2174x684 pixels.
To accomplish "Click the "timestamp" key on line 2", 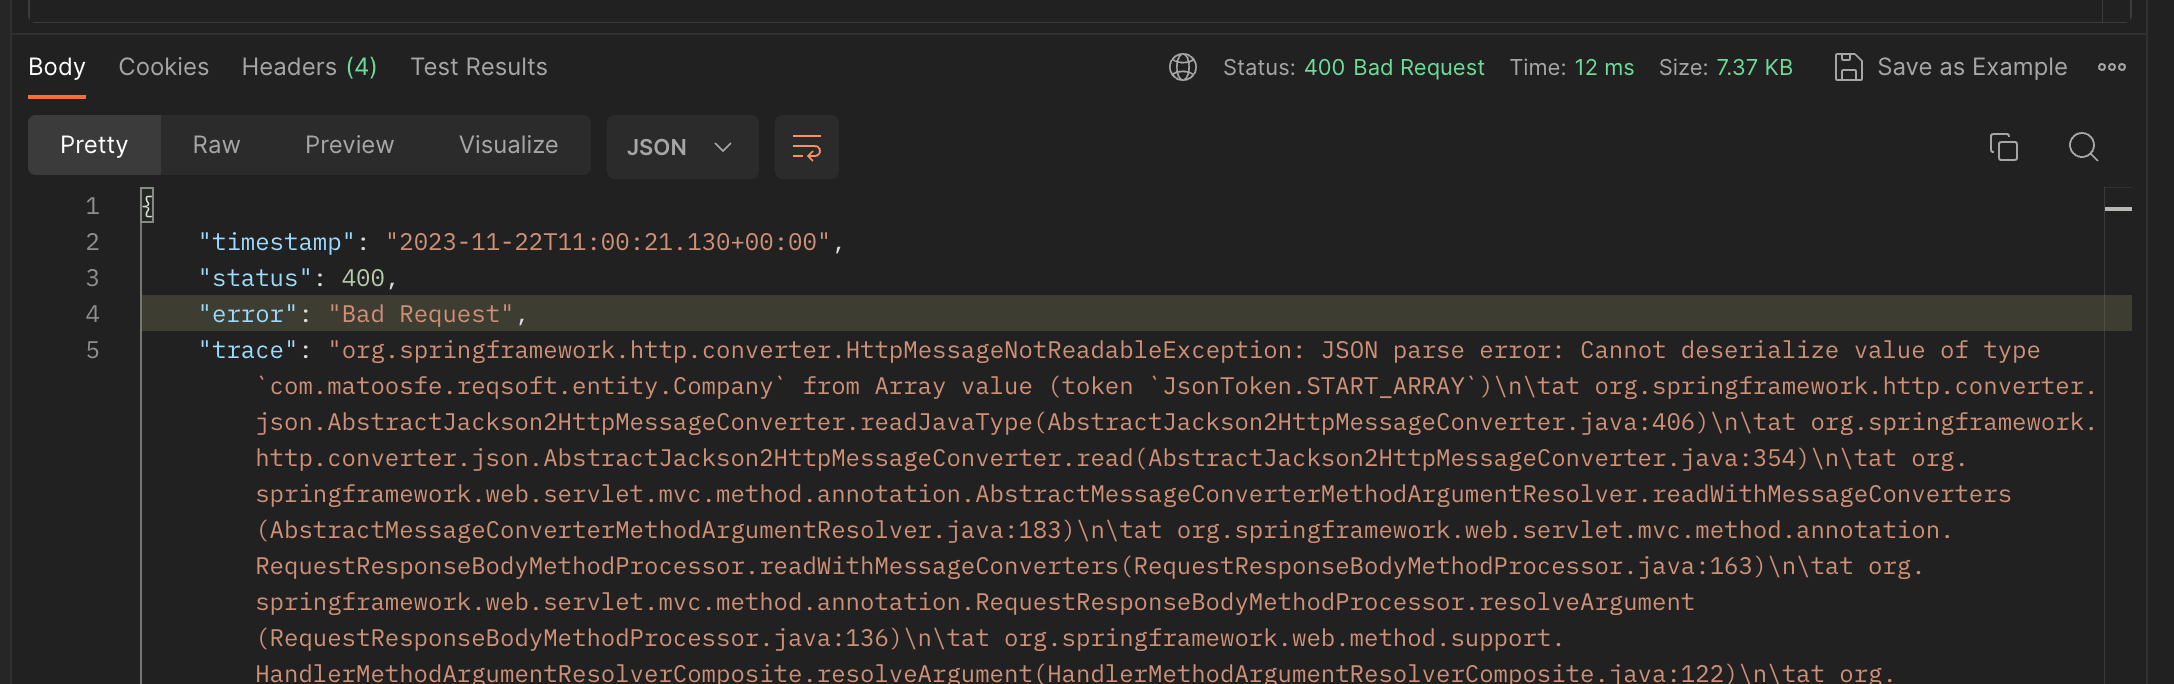I will click(x=277, y=242).
